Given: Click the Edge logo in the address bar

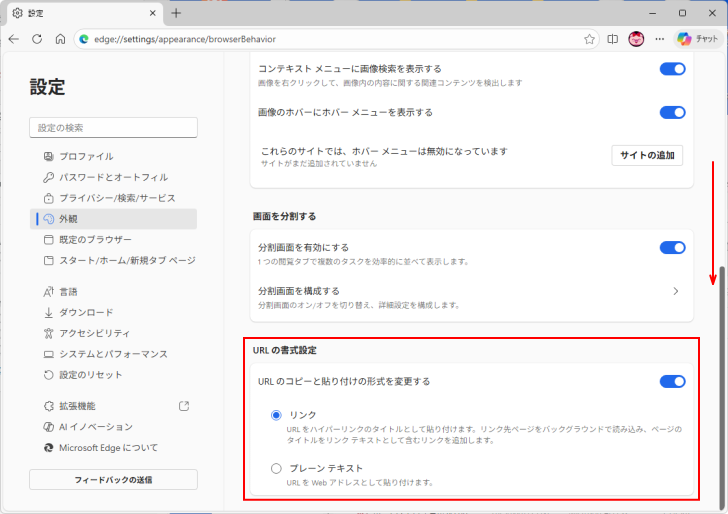Looking at the screenshot, I should tap(84, 39).
